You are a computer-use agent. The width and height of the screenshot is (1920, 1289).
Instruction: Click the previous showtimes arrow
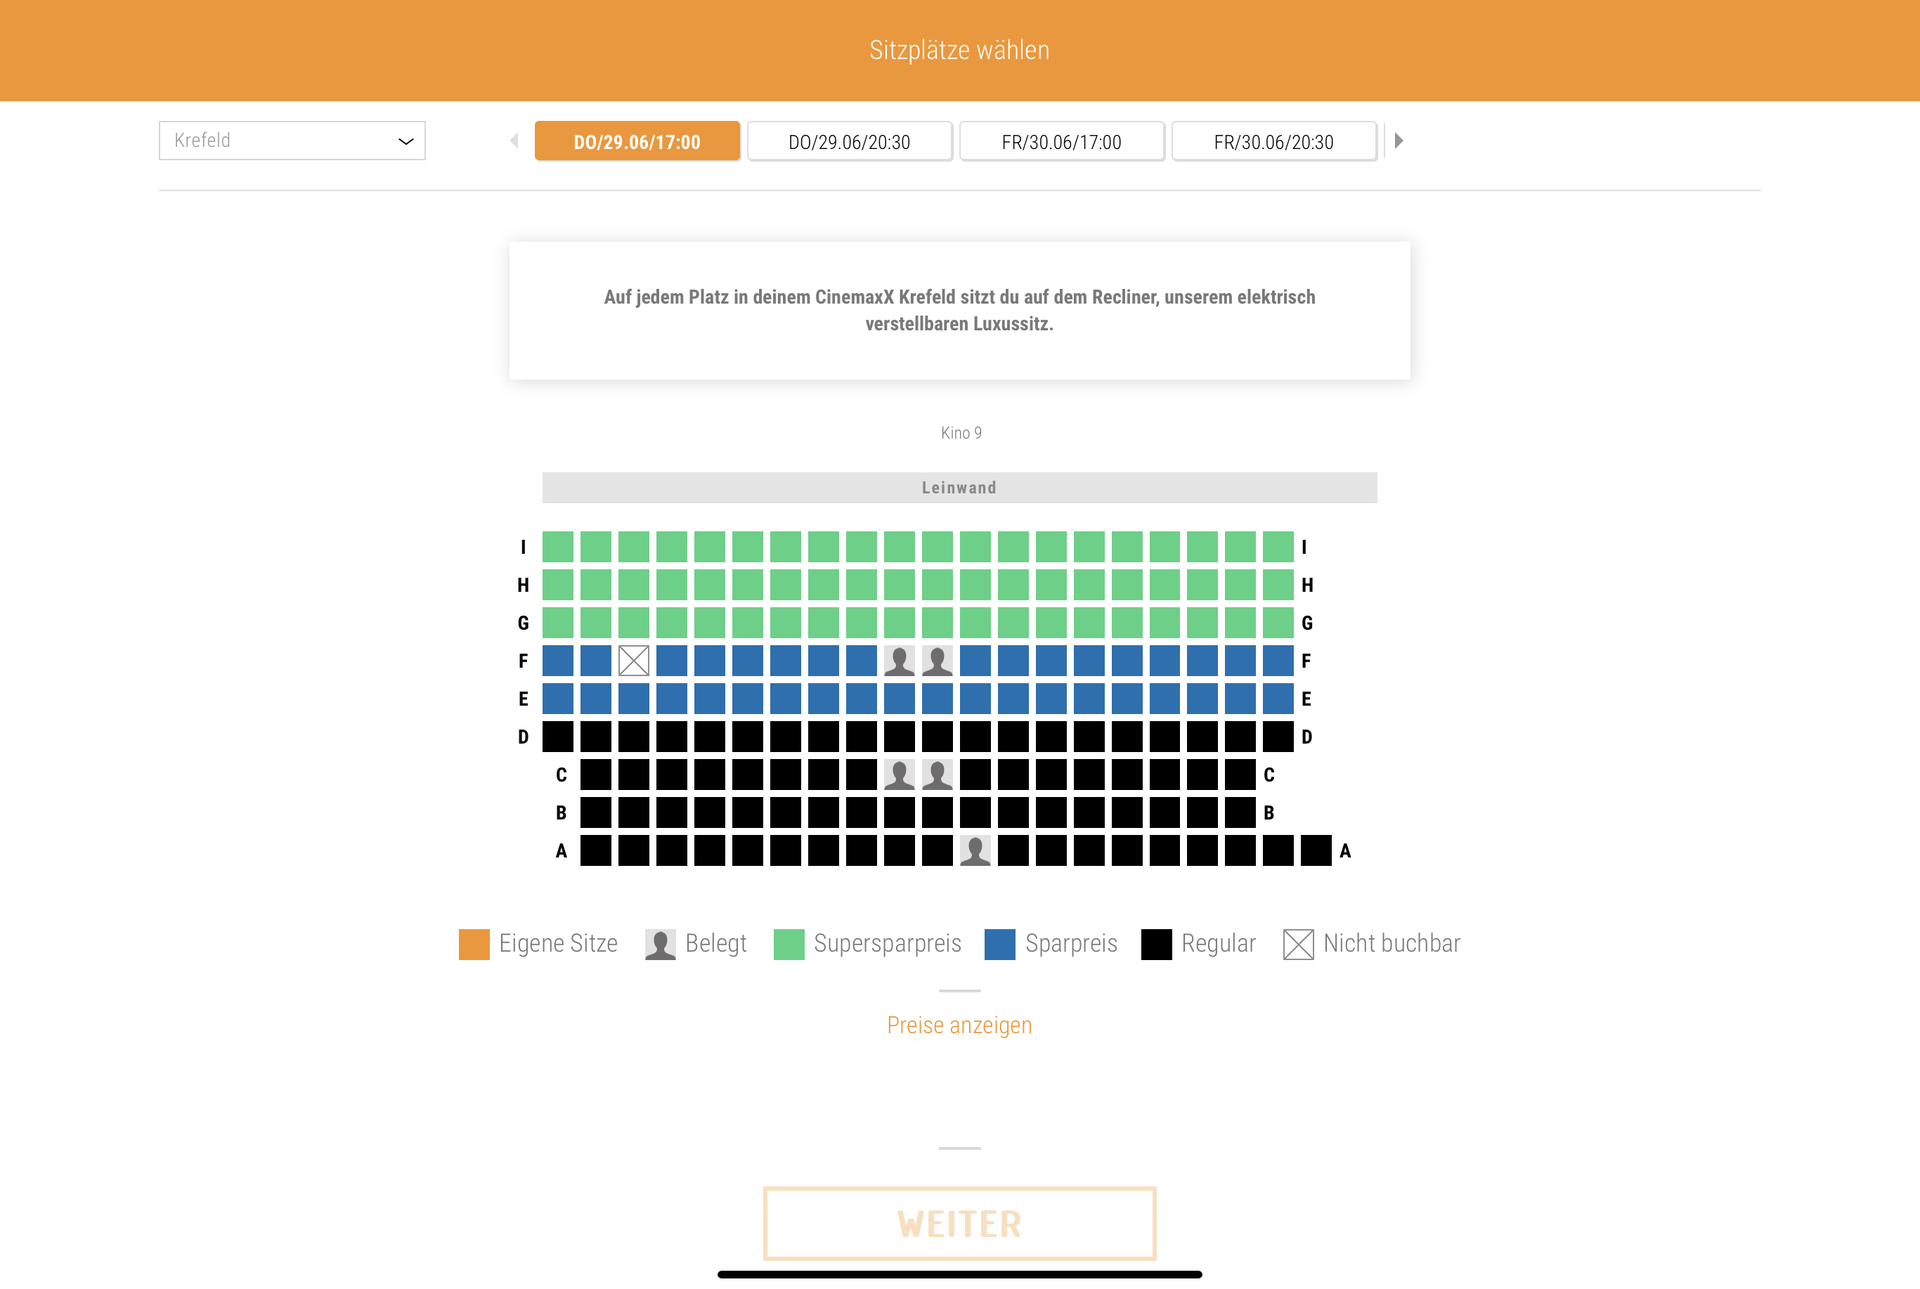click(x=514, y=141)
